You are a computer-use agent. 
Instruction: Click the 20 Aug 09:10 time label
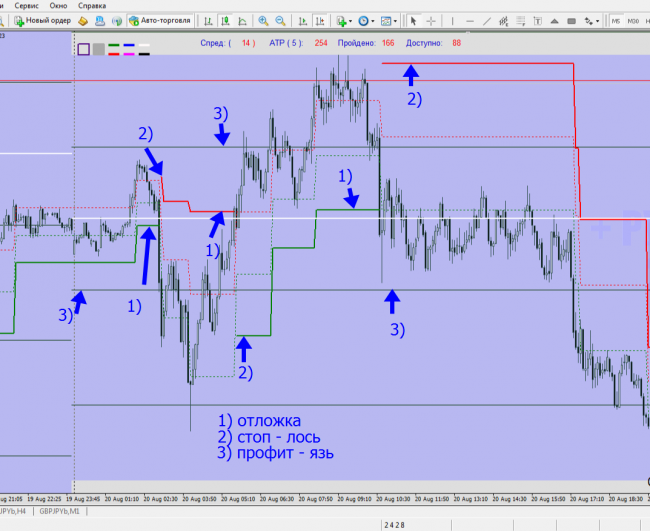(354, 499)
